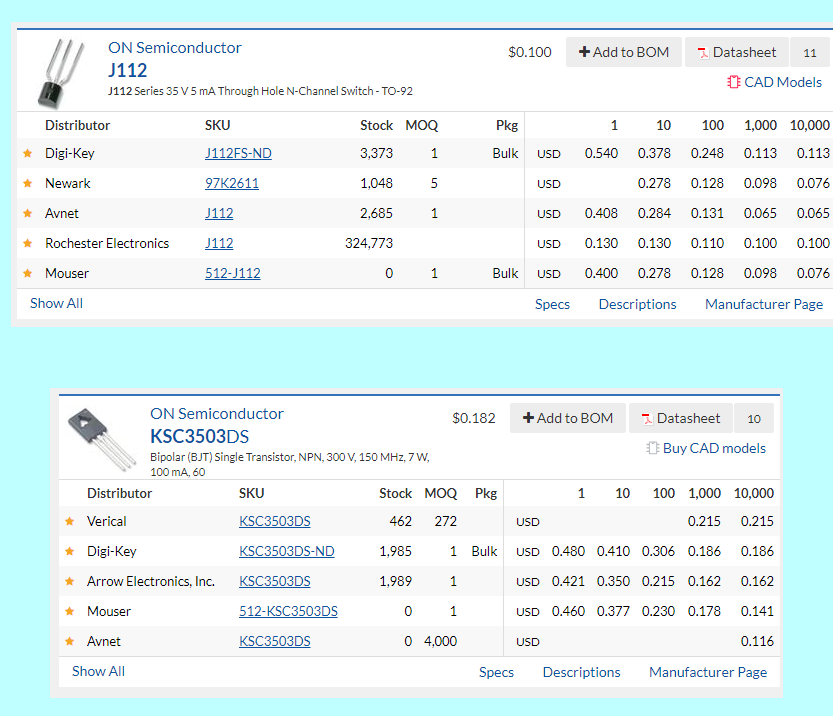Image resolution: width=833 pixels, height=716 pixels.
Task: Expand Show All distributors for KSC3503DS
Action: (x=98, y=671)
